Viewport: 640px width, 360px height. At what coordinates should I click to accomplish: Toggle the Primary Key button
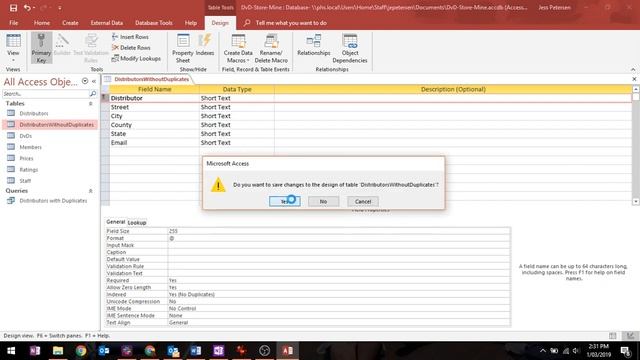(41, 48)
